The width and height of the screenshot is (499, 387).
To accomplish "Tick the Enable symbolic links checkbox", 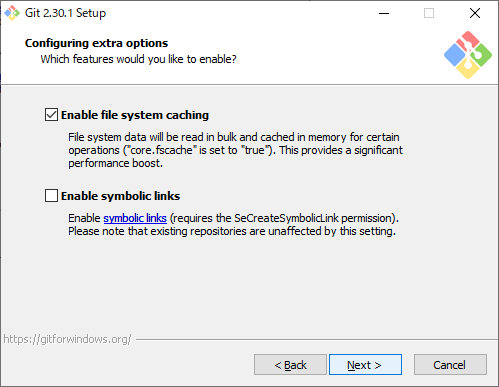I will click(x=51, y=196).
